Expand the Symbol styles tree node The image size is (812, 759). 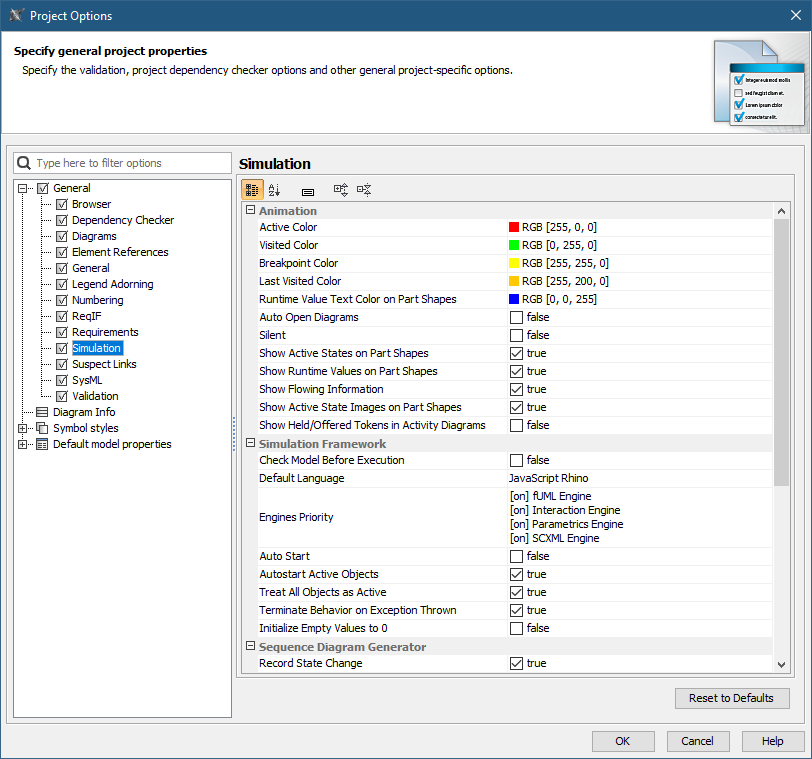point(23,428)
